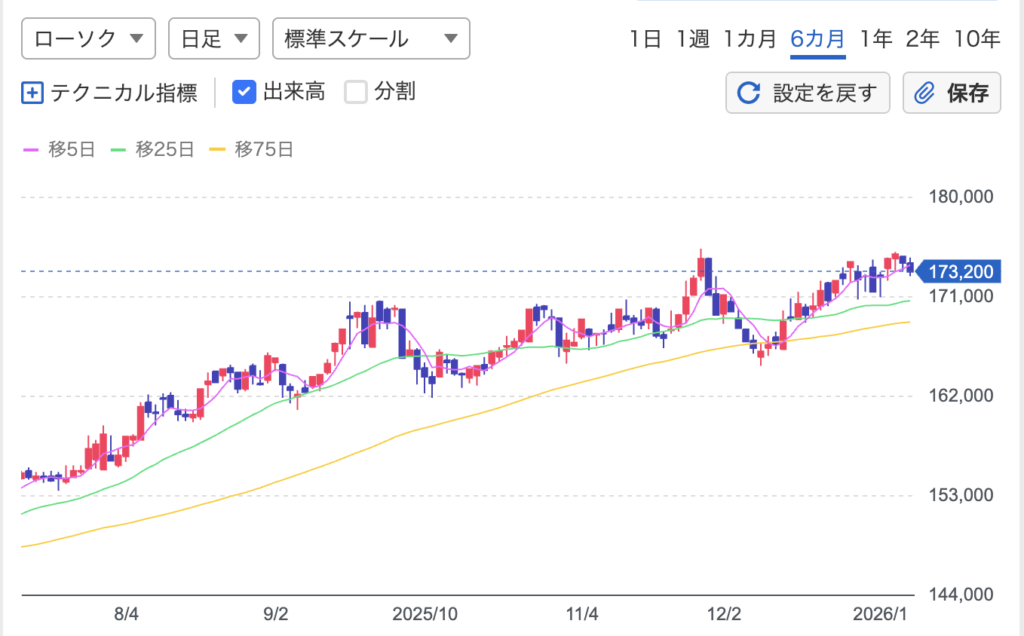Open the 日足 interval dropdown
1024x636 pixels.
point(214,40)
